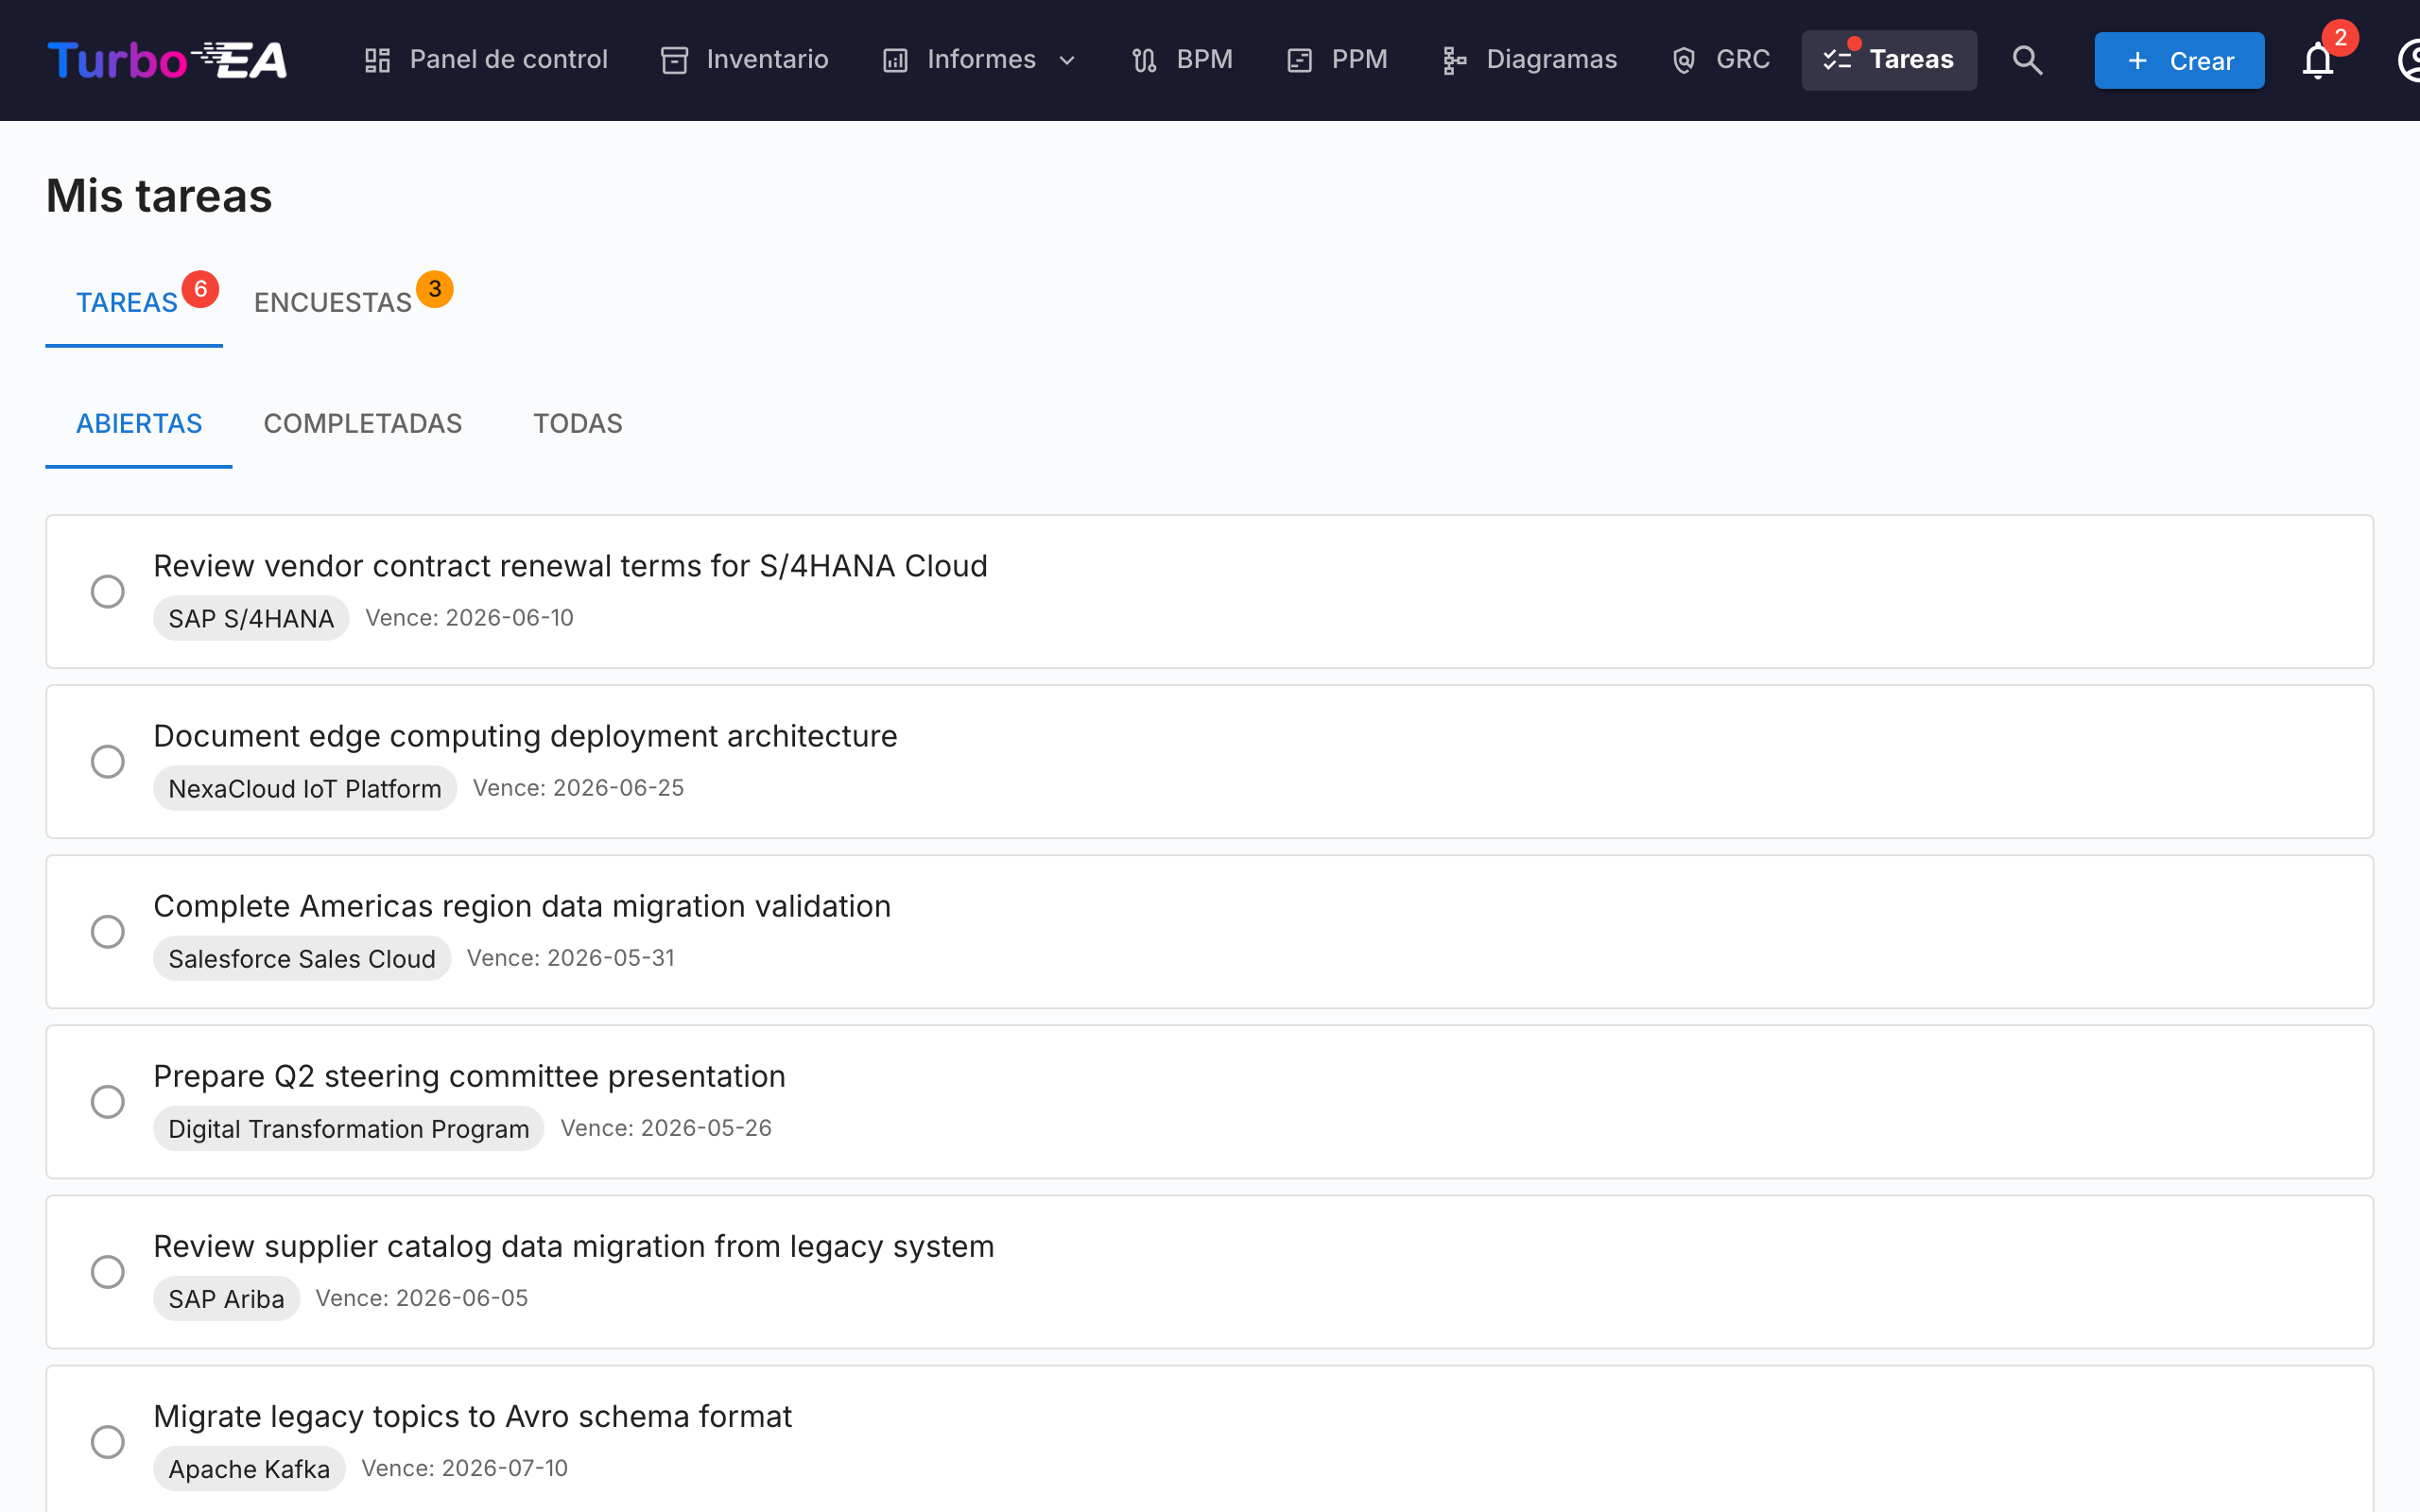
Task: Click the 'Vence: 2026-06-25' due date
Action: point(578,788)
